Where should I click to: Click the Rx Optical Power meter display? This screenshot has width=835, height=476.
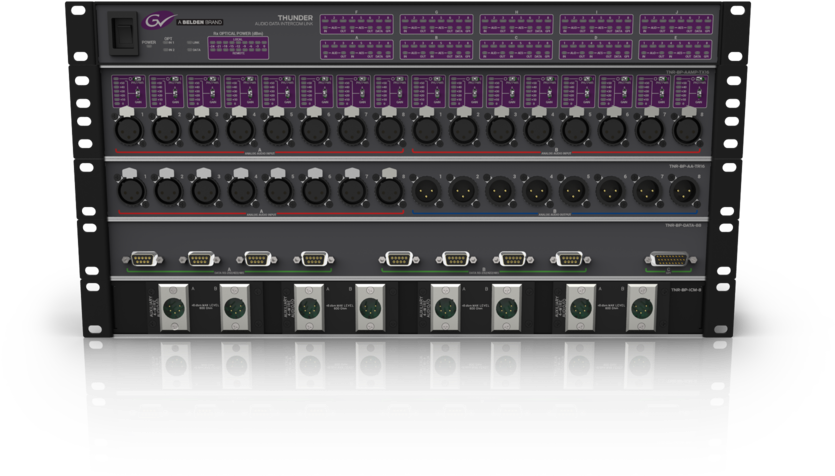coord(238,48)
